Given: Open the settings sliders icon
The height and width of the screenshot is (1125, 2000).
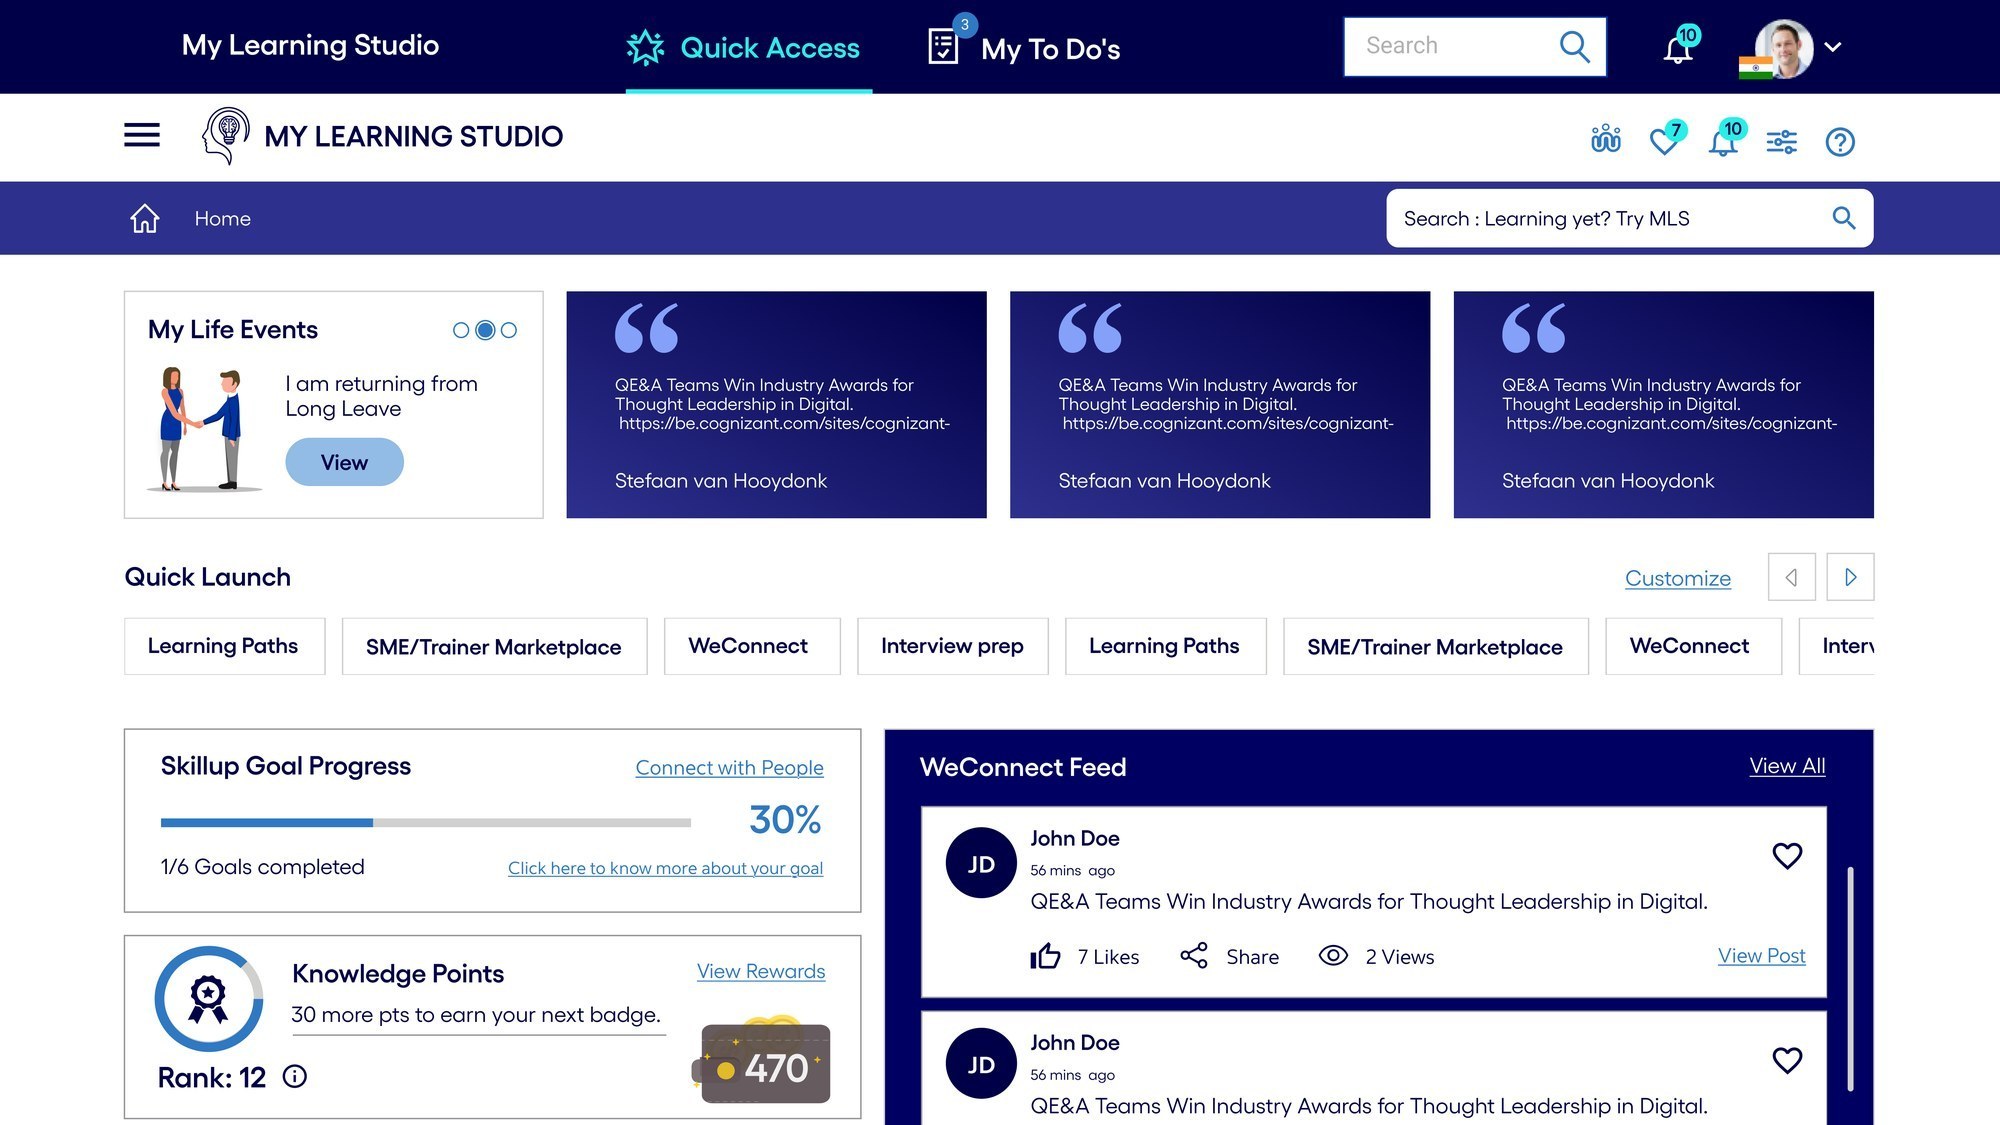Looking at the screenshot, I should (x=1781, y=142).
